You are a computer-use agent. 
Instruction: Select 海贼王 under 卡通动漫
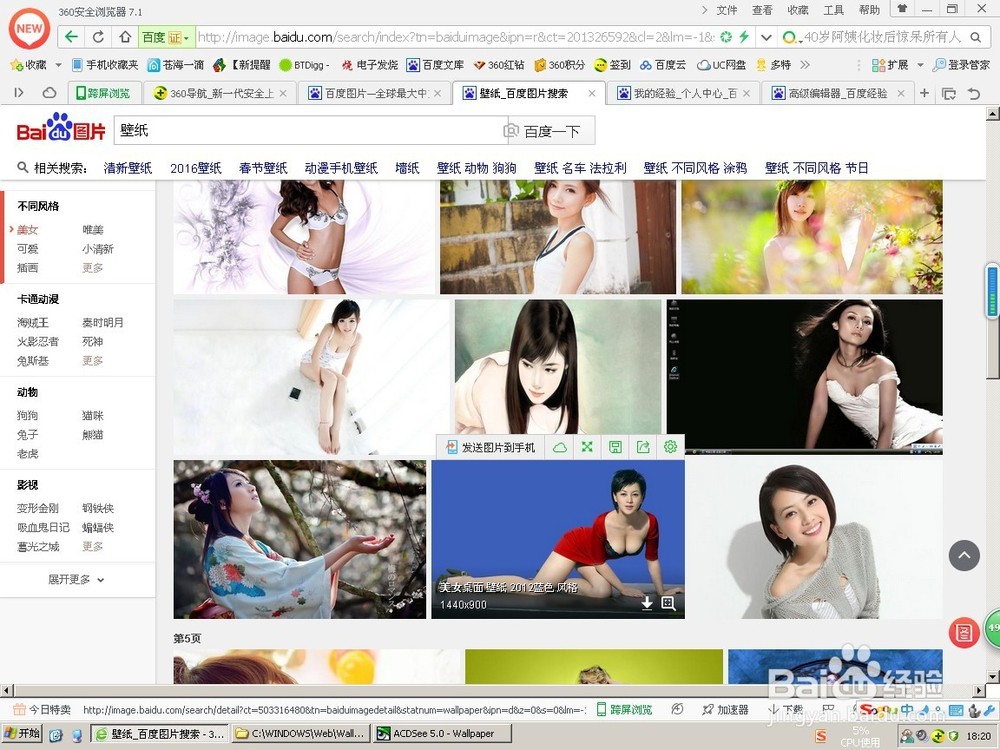pos(33,323)
